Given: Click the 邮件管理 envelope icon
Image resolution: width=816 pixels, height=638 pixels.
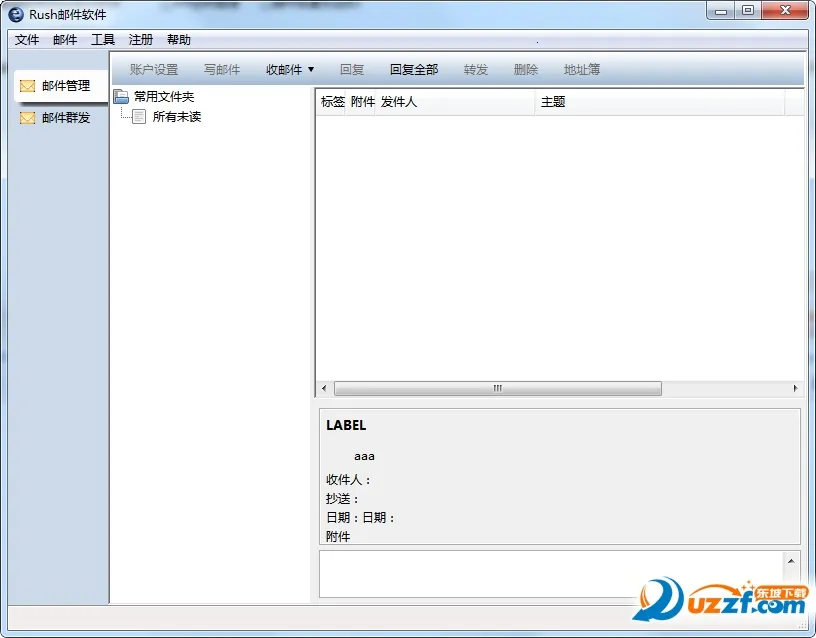Looking at the screenshot, I should [27, 86].
